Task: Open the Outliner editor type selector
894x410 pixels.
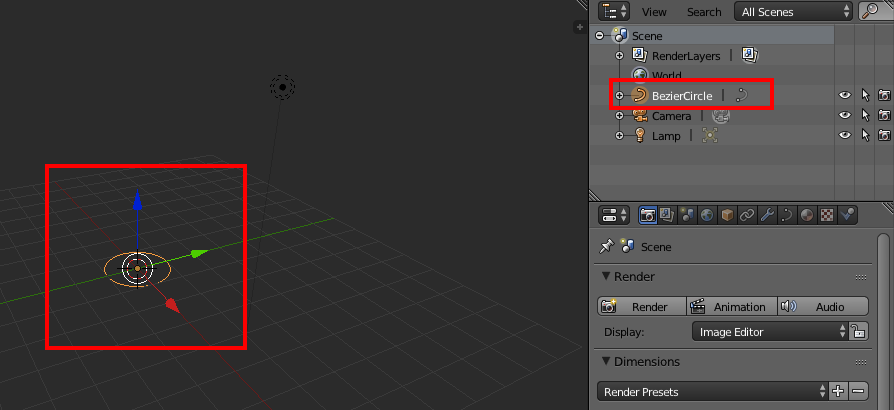Action: tap(613, 11)
